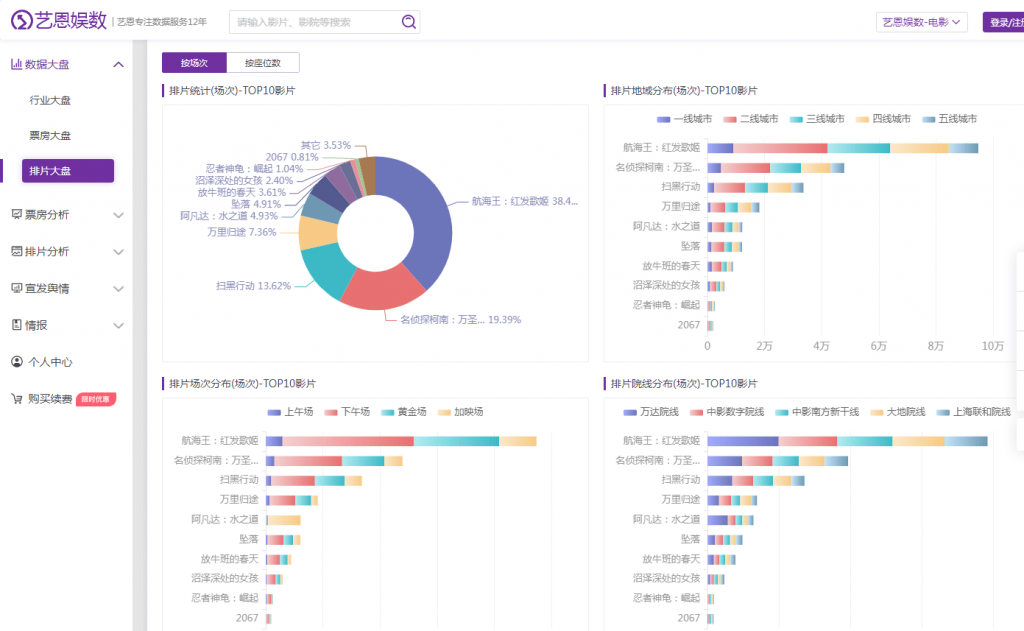The width and height of the screenshot is (1024, 631).
Task: Click the search magnifier icon
Action: [x=409, y=22]
